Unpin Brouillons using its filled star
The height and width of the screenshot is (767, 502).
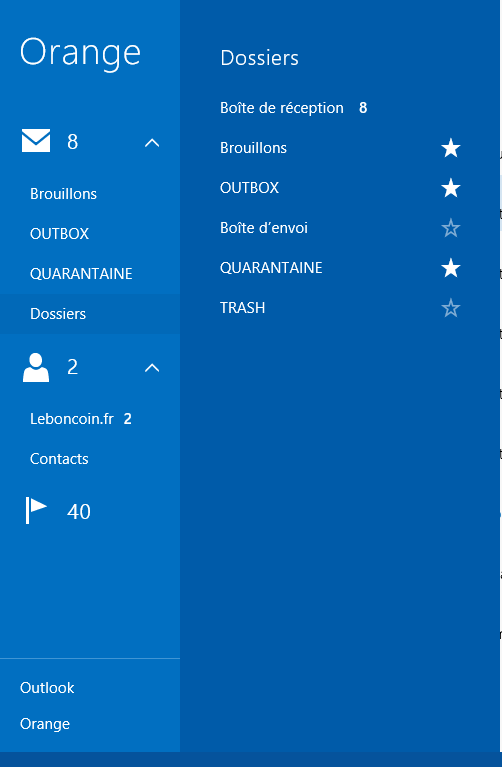click(x=451, y=148)
